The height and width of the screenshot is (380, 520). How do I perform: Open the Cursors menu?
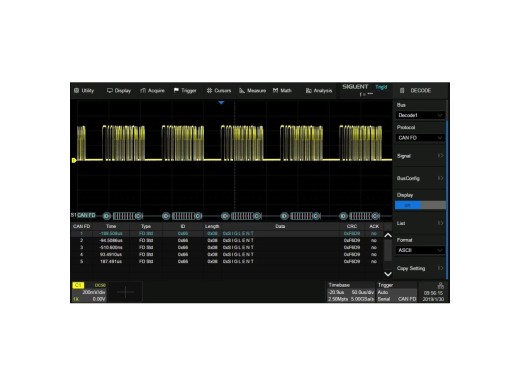pyautogui.click(x=219, y=90)
